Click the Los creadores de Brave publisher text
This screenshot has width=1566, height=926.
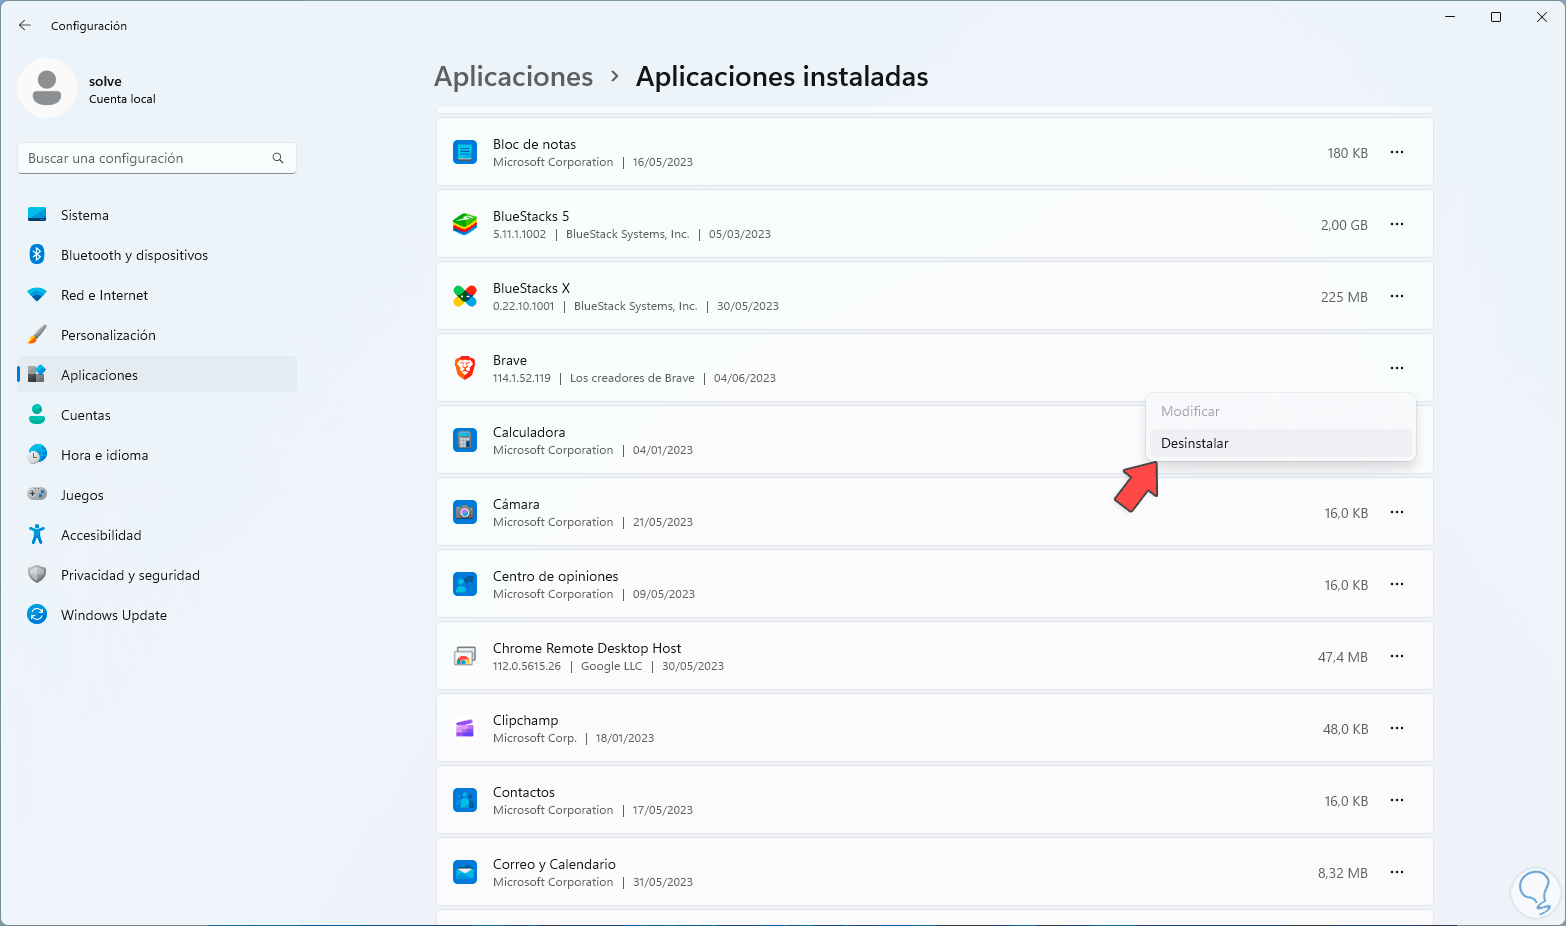coord(632,378)
